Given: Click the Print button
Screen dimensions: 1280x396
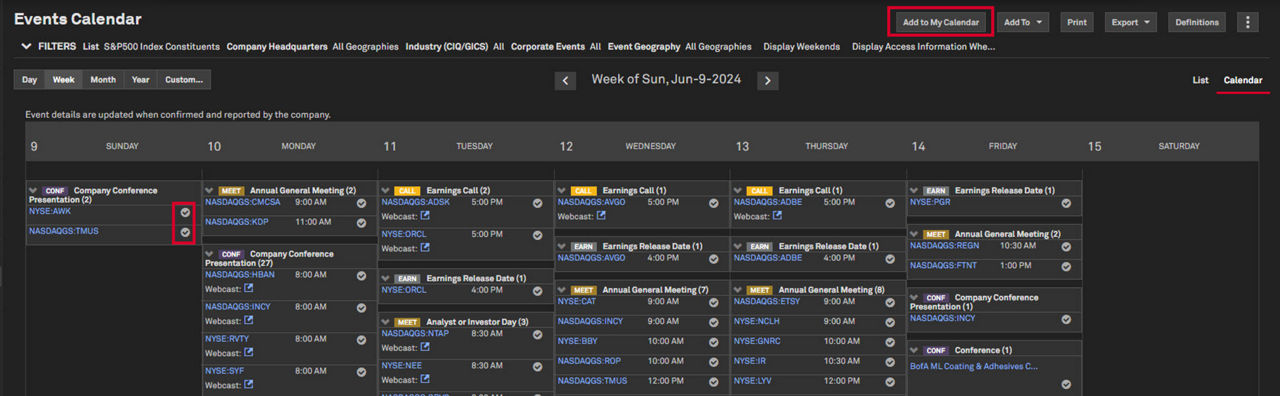Looking at the screenshot, I should (x=1077, y=22).
